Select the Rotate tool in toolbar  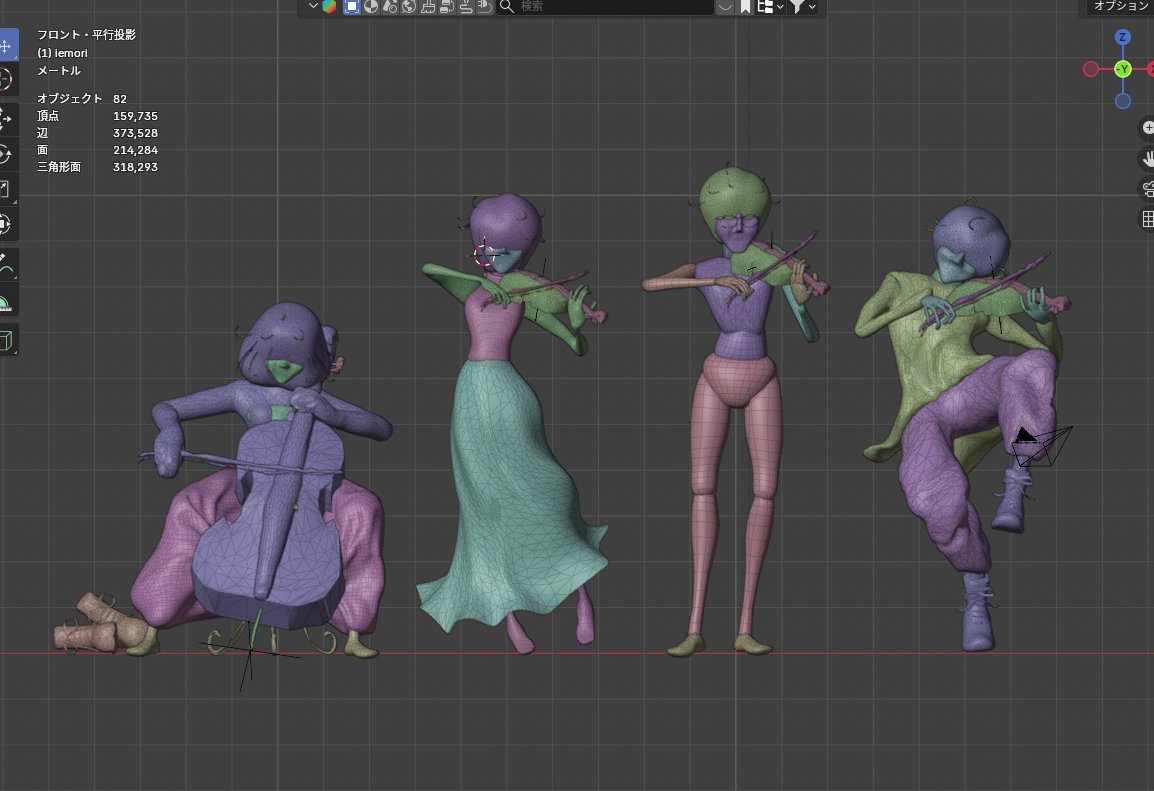coord(6,155)
